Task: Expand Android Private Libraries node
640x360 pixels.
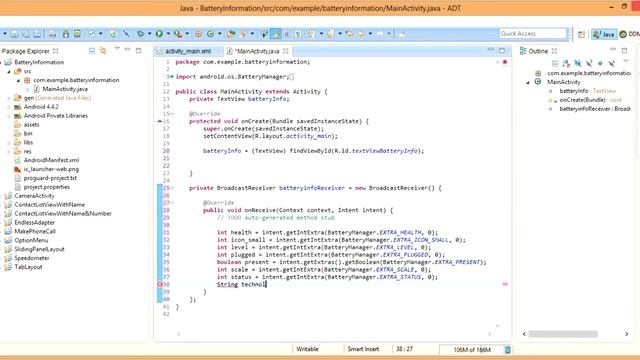Action: pyautogui.click(x=9, y=116)
